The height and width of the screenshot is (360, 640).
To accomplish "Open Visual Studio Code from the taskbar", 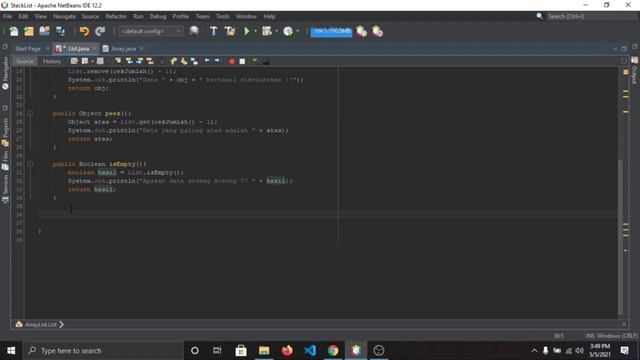I will [310, 351].
